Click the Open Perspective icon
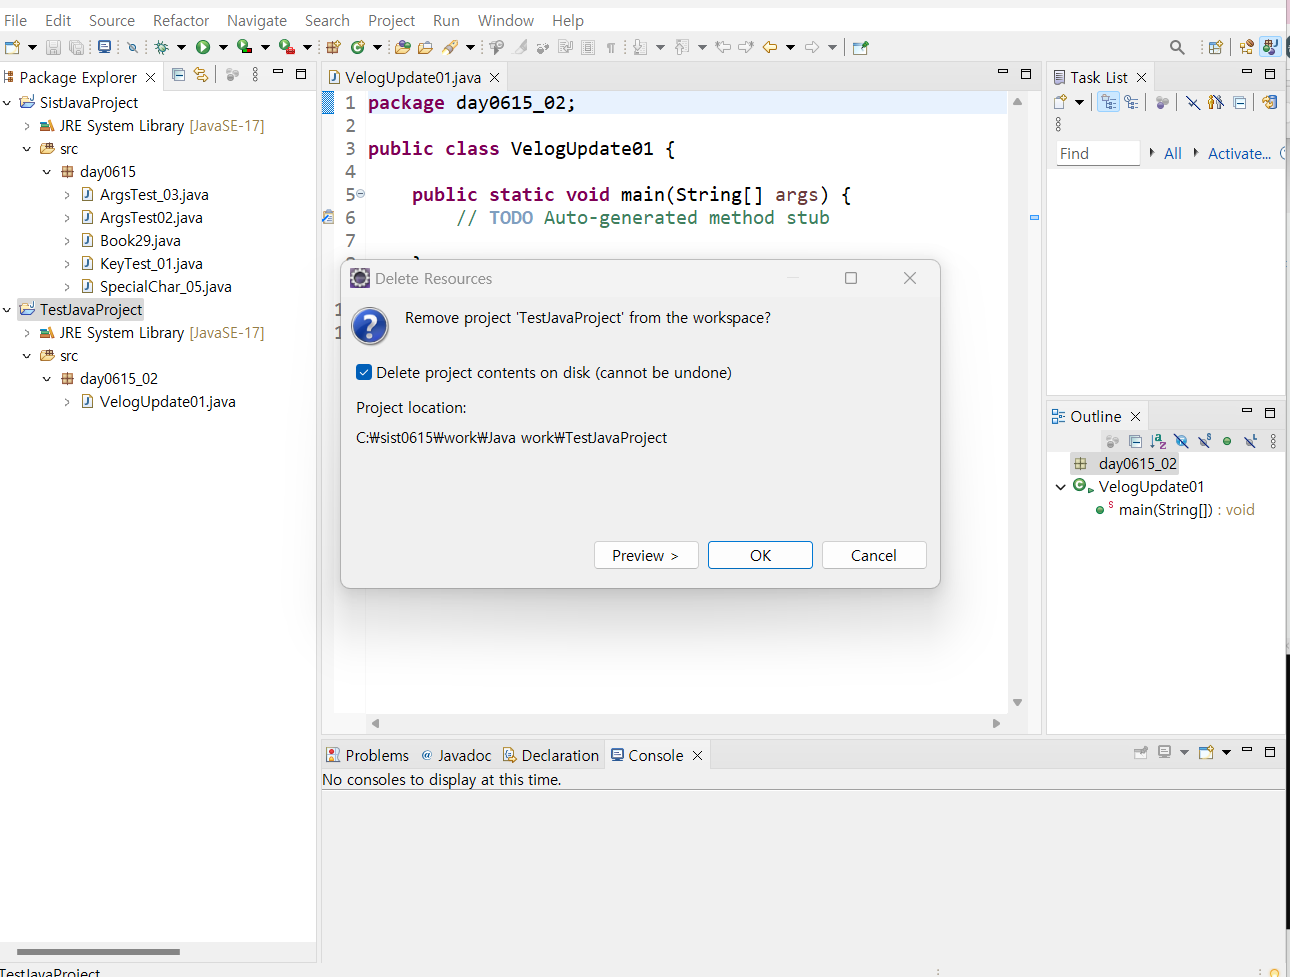This screenshot has height=977, width=1290. pyautogui.click(x=1215, y=47)
